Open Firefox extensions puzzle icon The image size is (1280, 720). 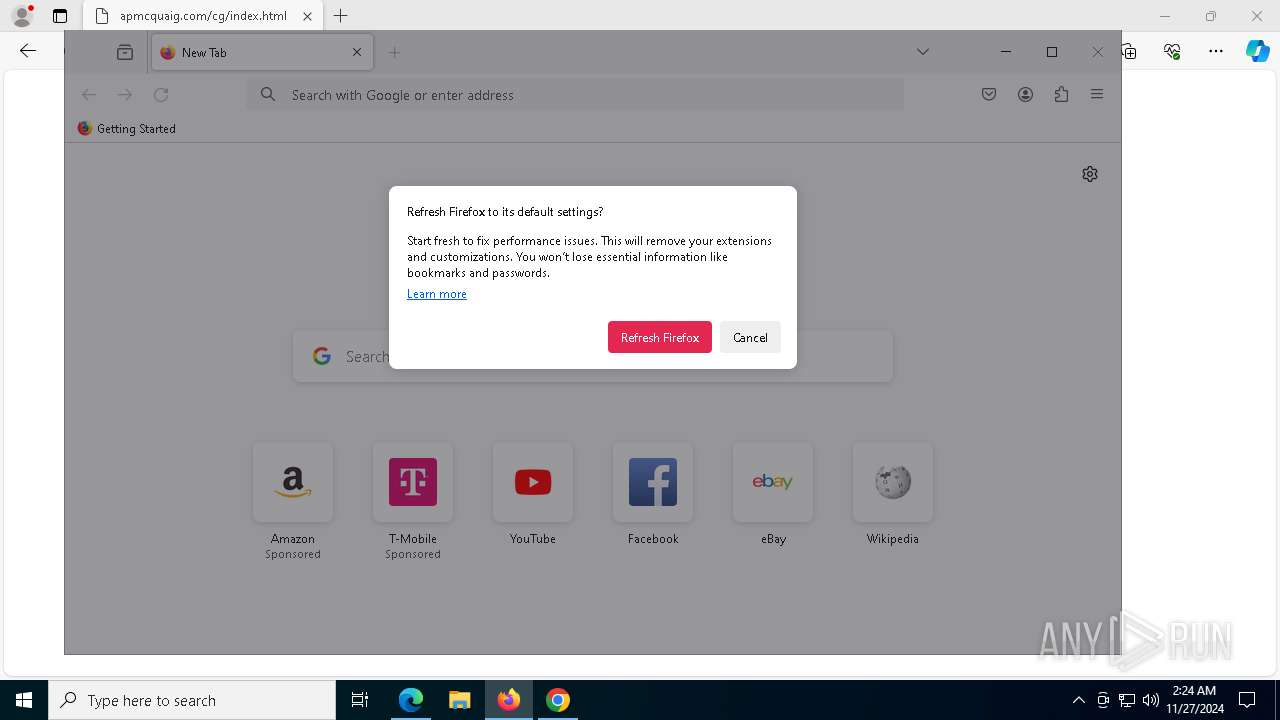(1061, 95)
